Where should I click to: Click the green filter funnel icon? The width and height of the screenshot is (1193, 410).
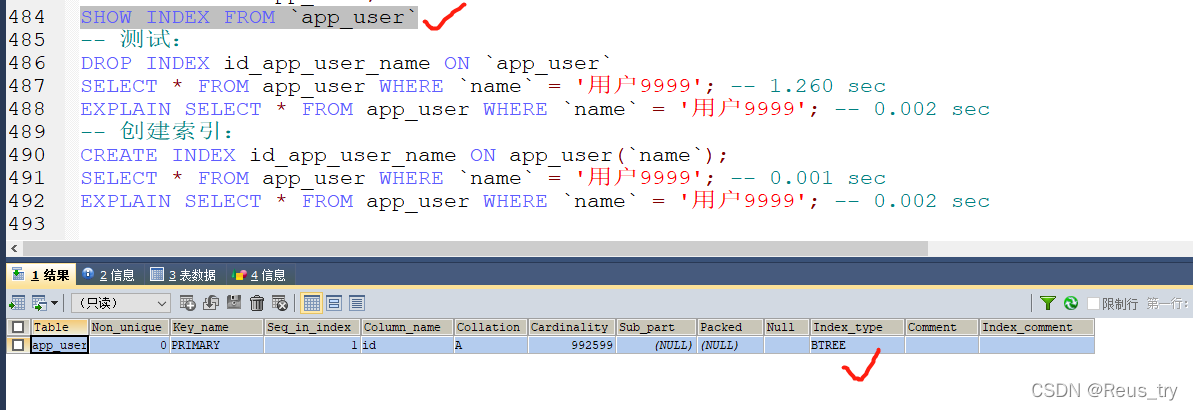pyautogui.click(x=1048, y=303)
